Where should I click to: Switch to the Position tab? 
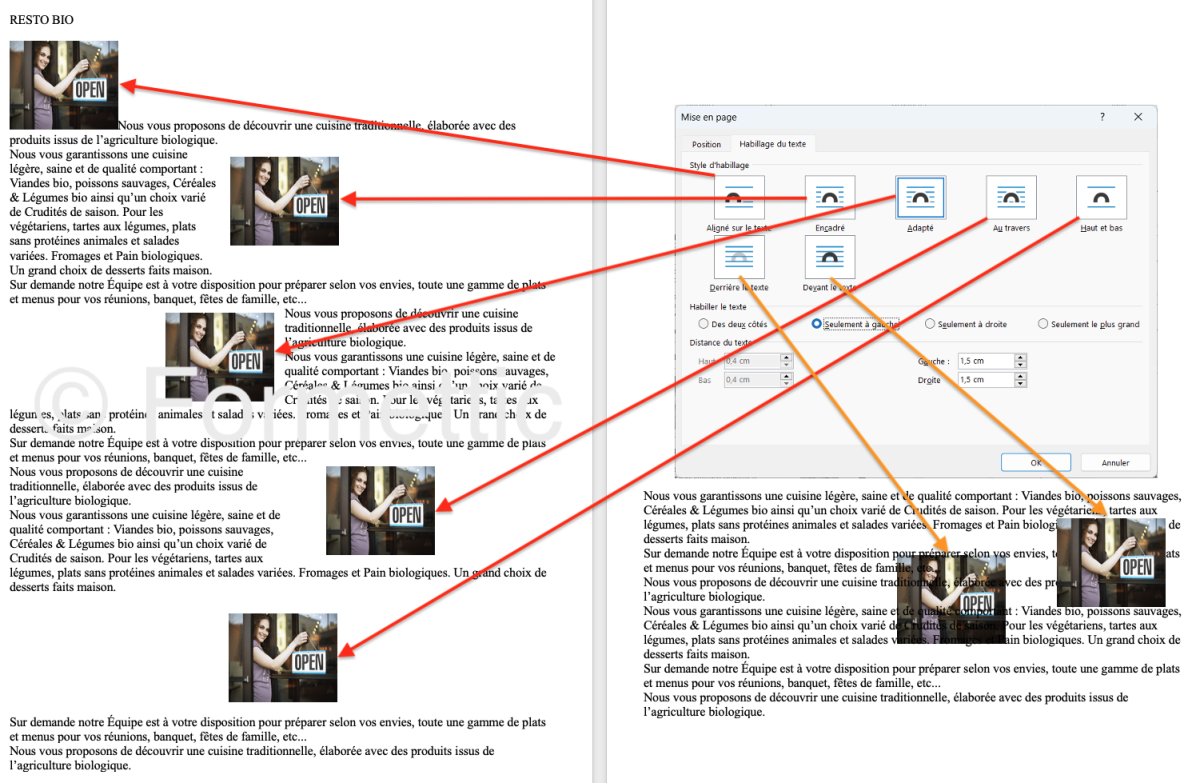tap(706, 144)
